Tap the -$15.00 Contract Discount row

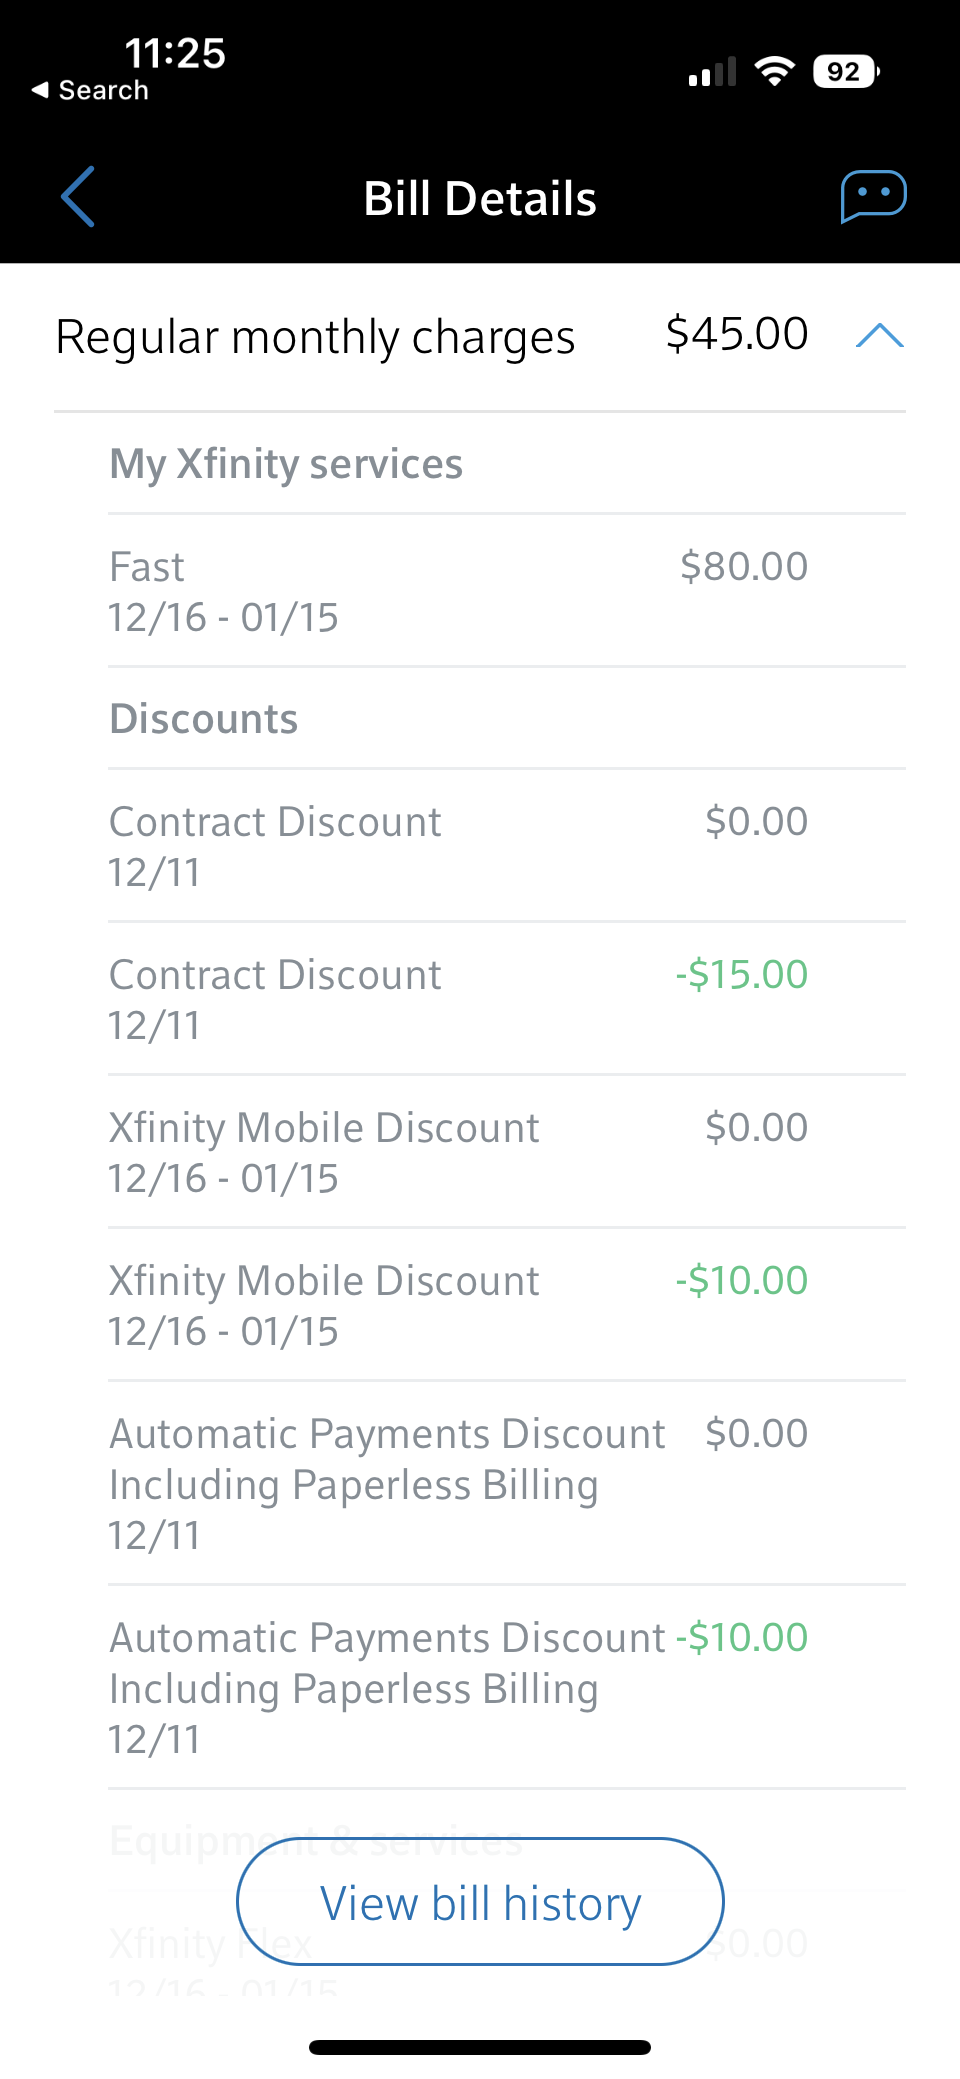[458, 999]
